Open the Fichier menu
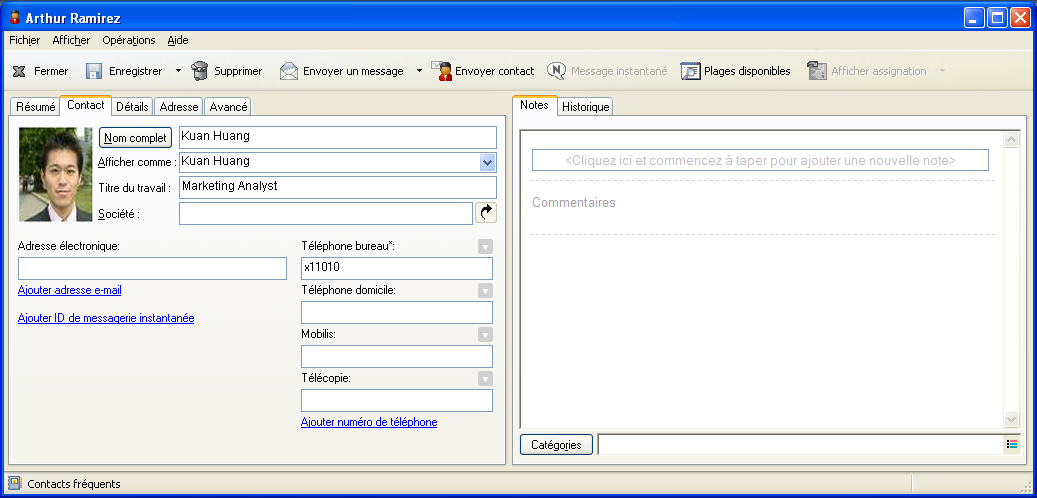The width and height of the screenshot is (1037, 498). (x=24, y=40)
